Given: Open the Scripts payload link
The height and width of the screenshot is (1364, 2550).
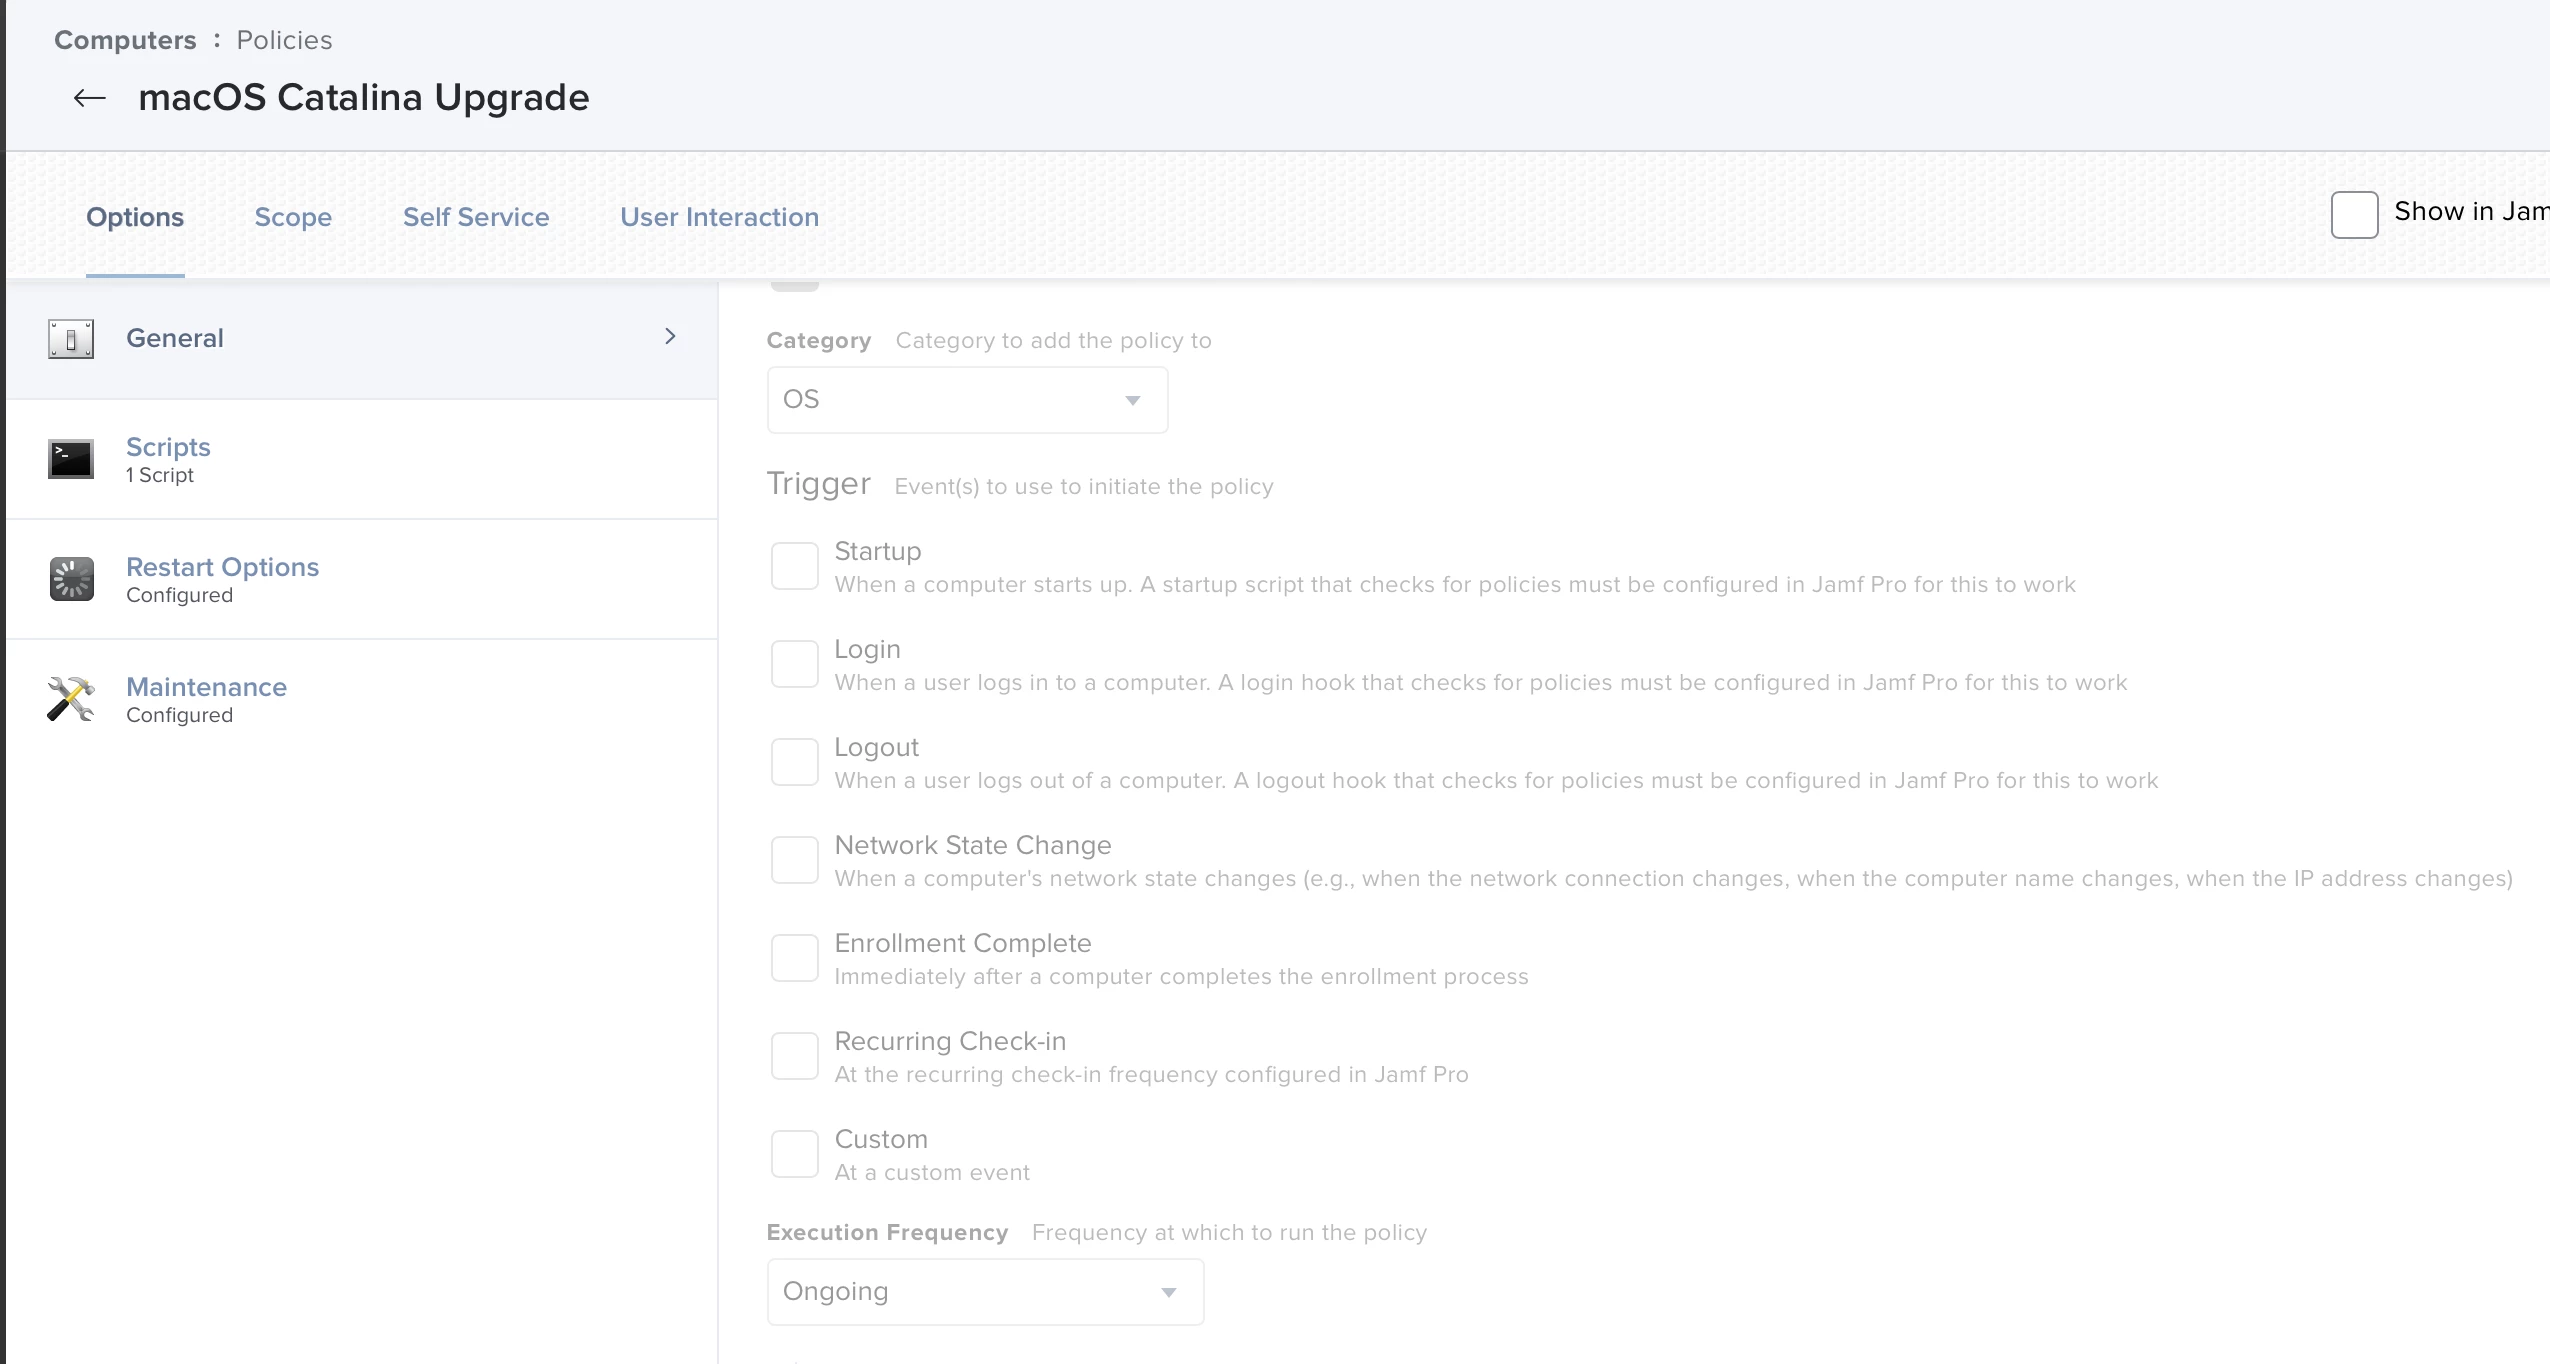Looking at the screenshot, I should click(168, 447).
